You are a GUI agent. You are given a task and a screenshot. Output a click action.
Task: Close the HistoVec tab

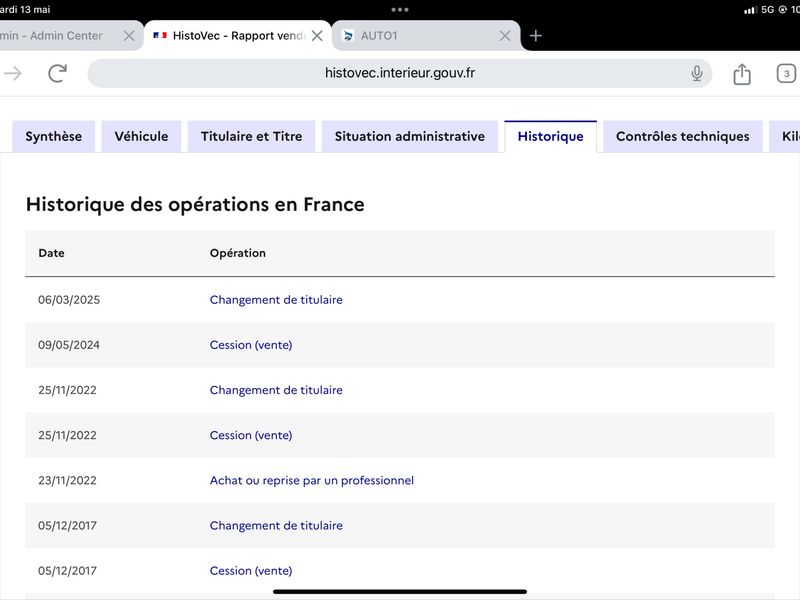click(x=317, y=36)
